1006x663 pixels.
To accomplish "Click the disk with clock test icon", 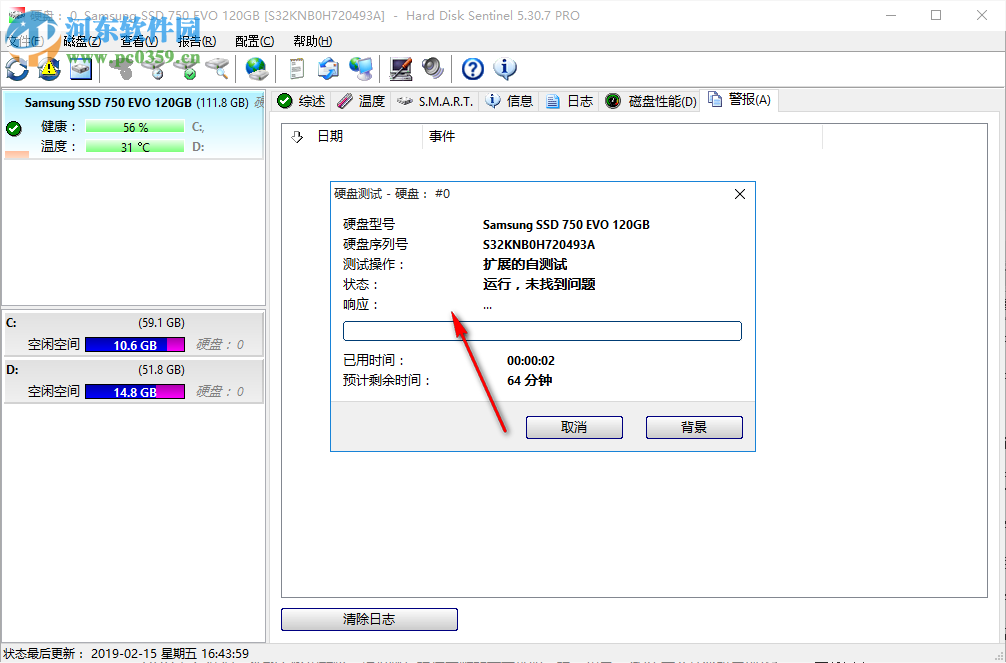I will coord(155,68).
